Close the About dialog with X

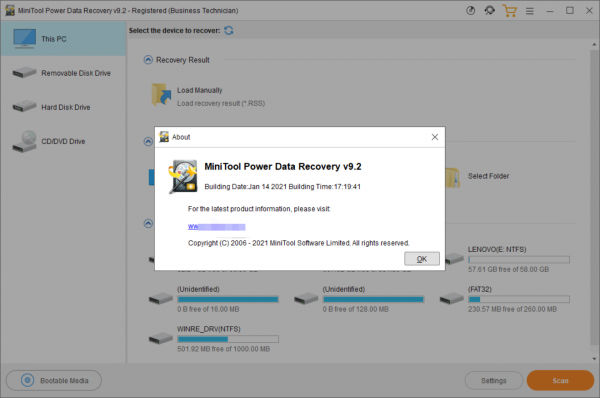pos(435,137)
